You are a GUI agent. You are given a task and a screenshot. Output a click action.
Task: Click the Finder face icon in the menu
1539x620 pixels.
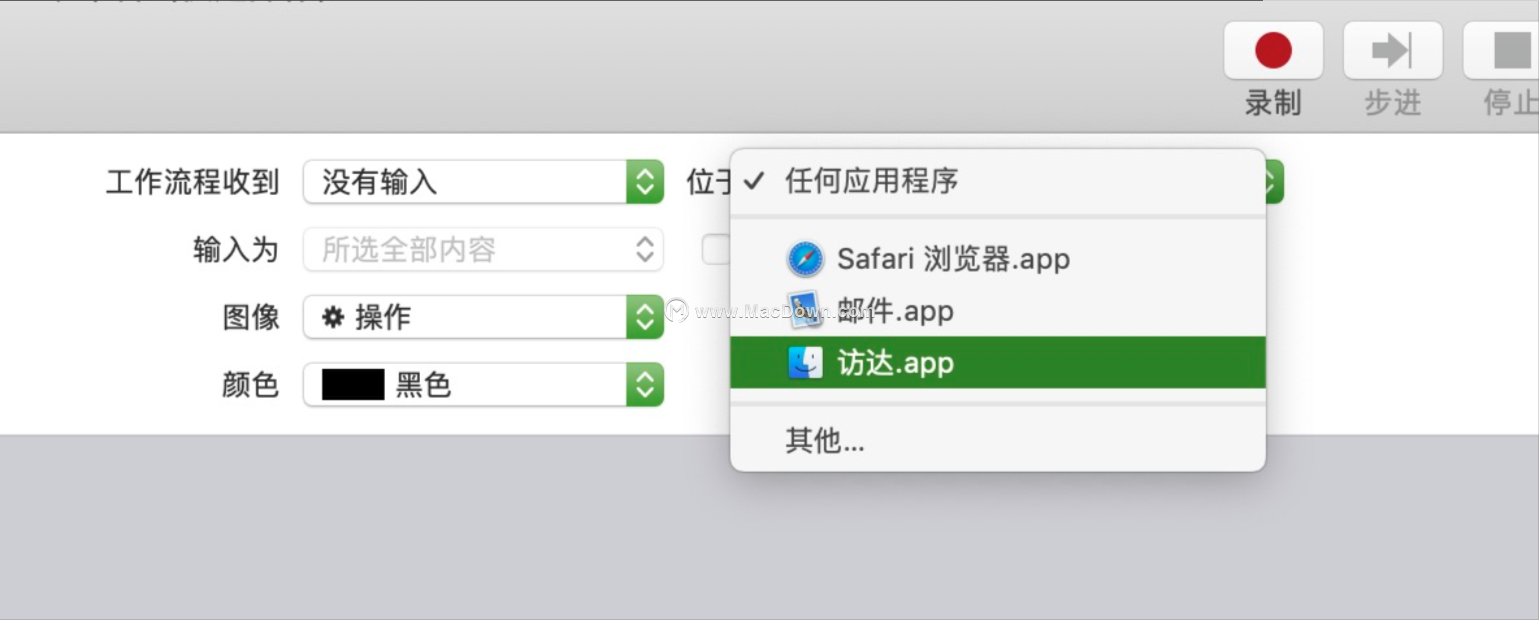tap(805, 362)
